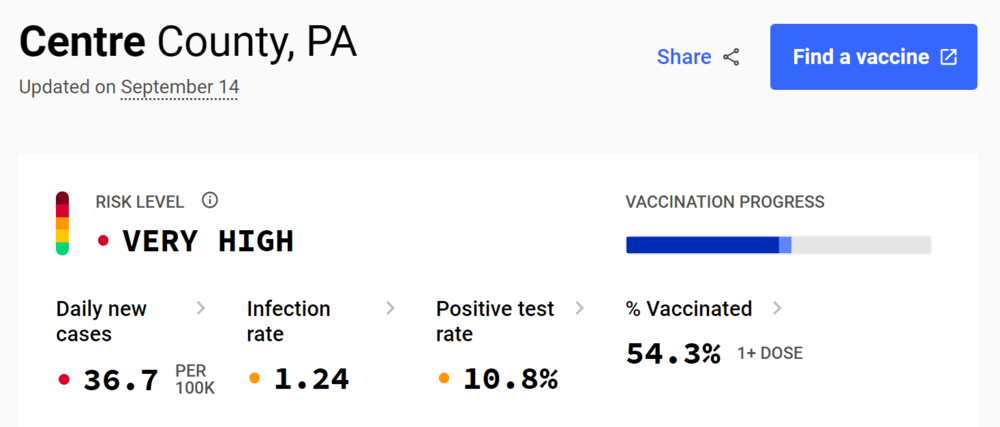Image resolution: width=1000 pixels, height=427 pixels.
Task: Click the red dot next to VERY HIGH
Action: [x=103, y=240]
